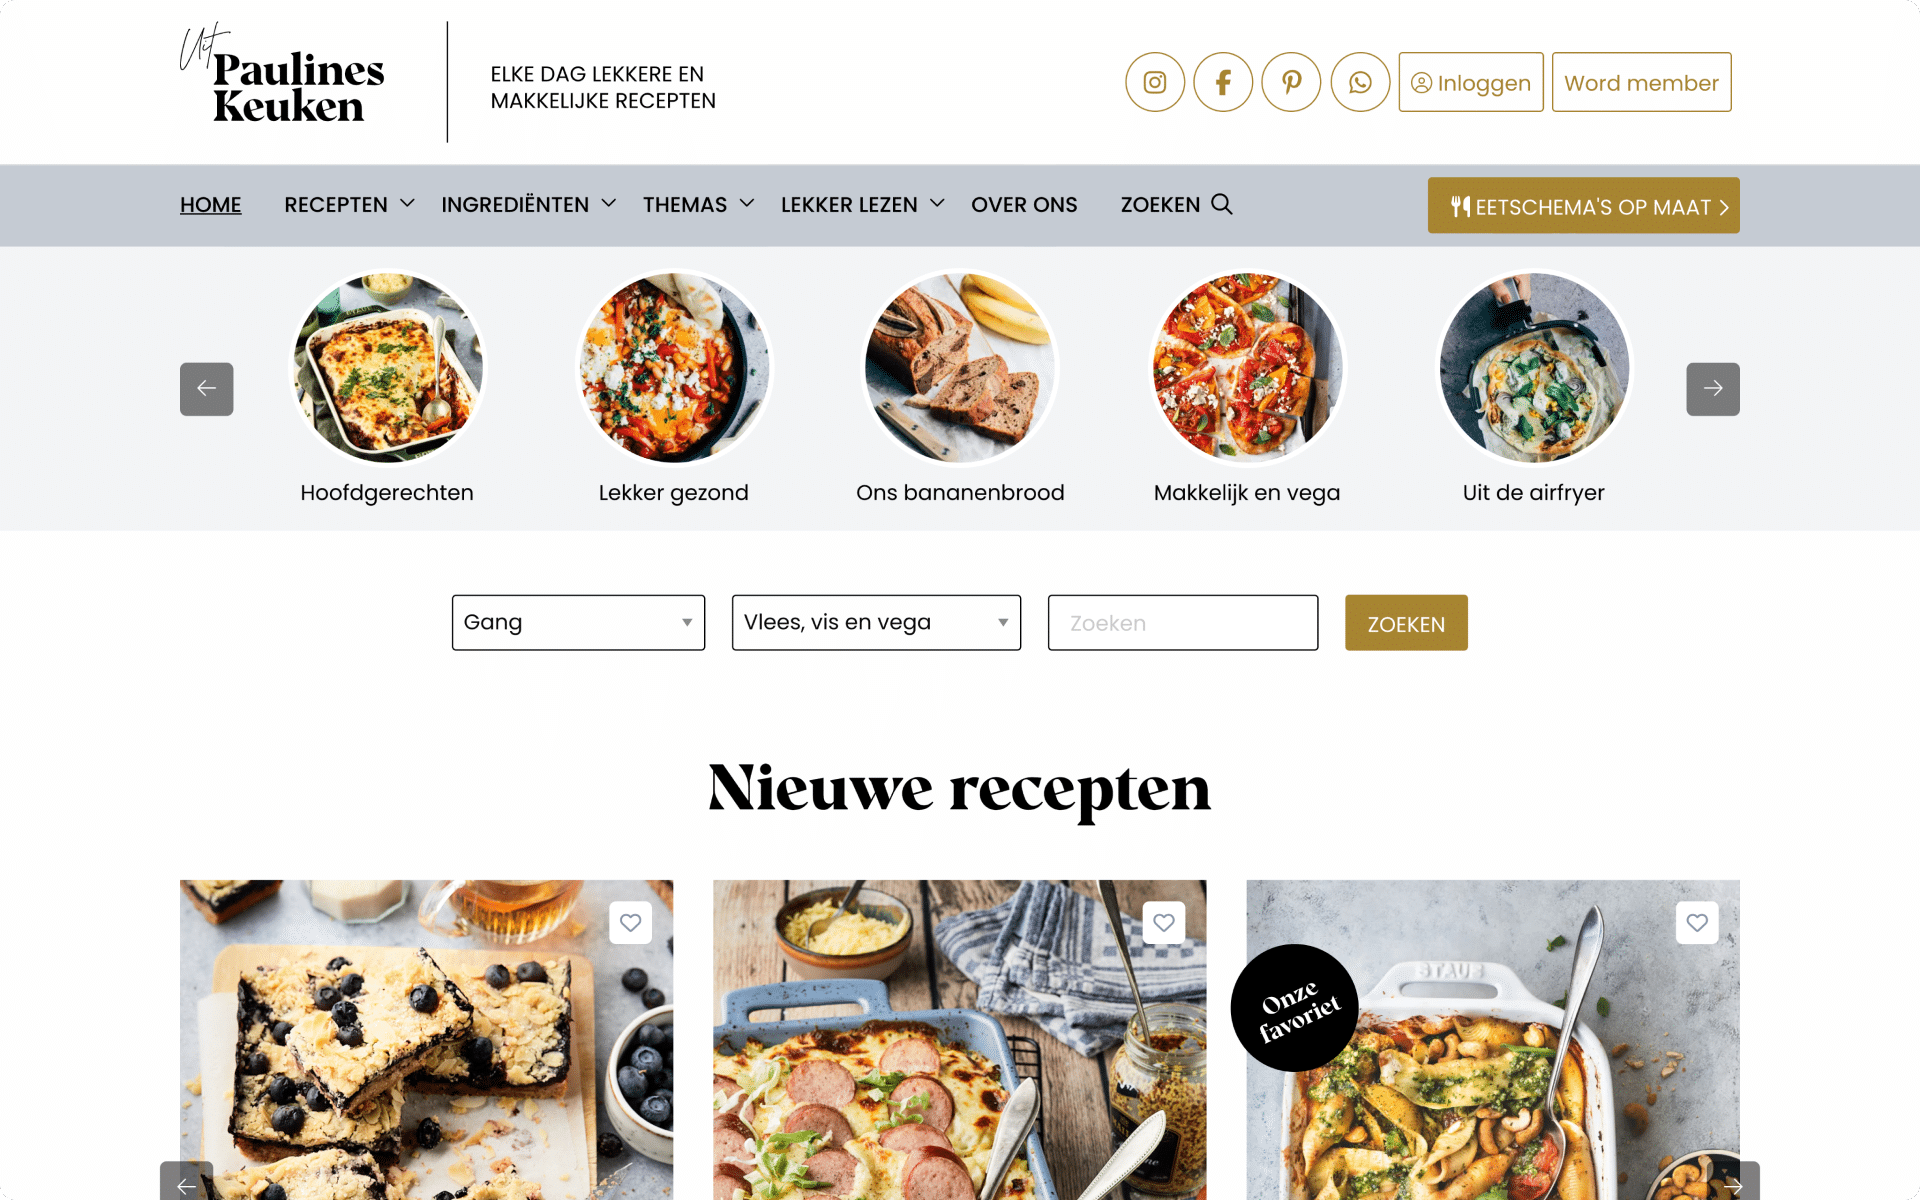Viewport: 1920px width, 1200px height.
Task: Open the Pinterest icon link
Action: [1291, 82]
